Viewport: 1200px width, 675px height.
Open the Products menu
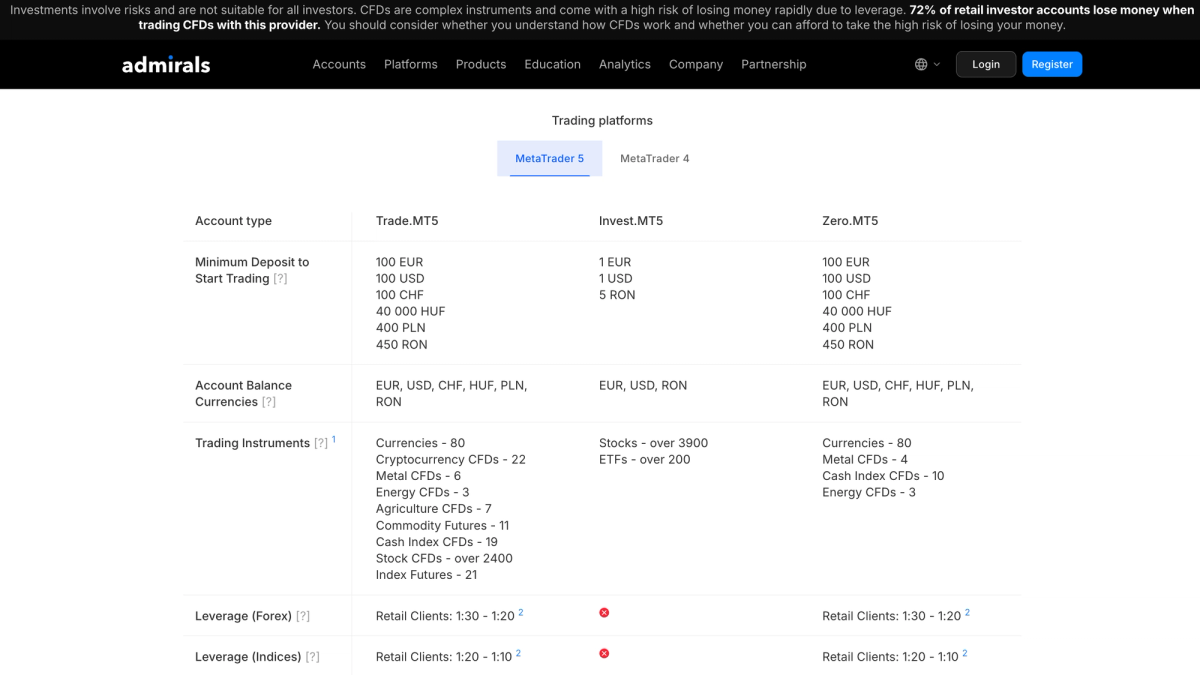tap(481, 64)
